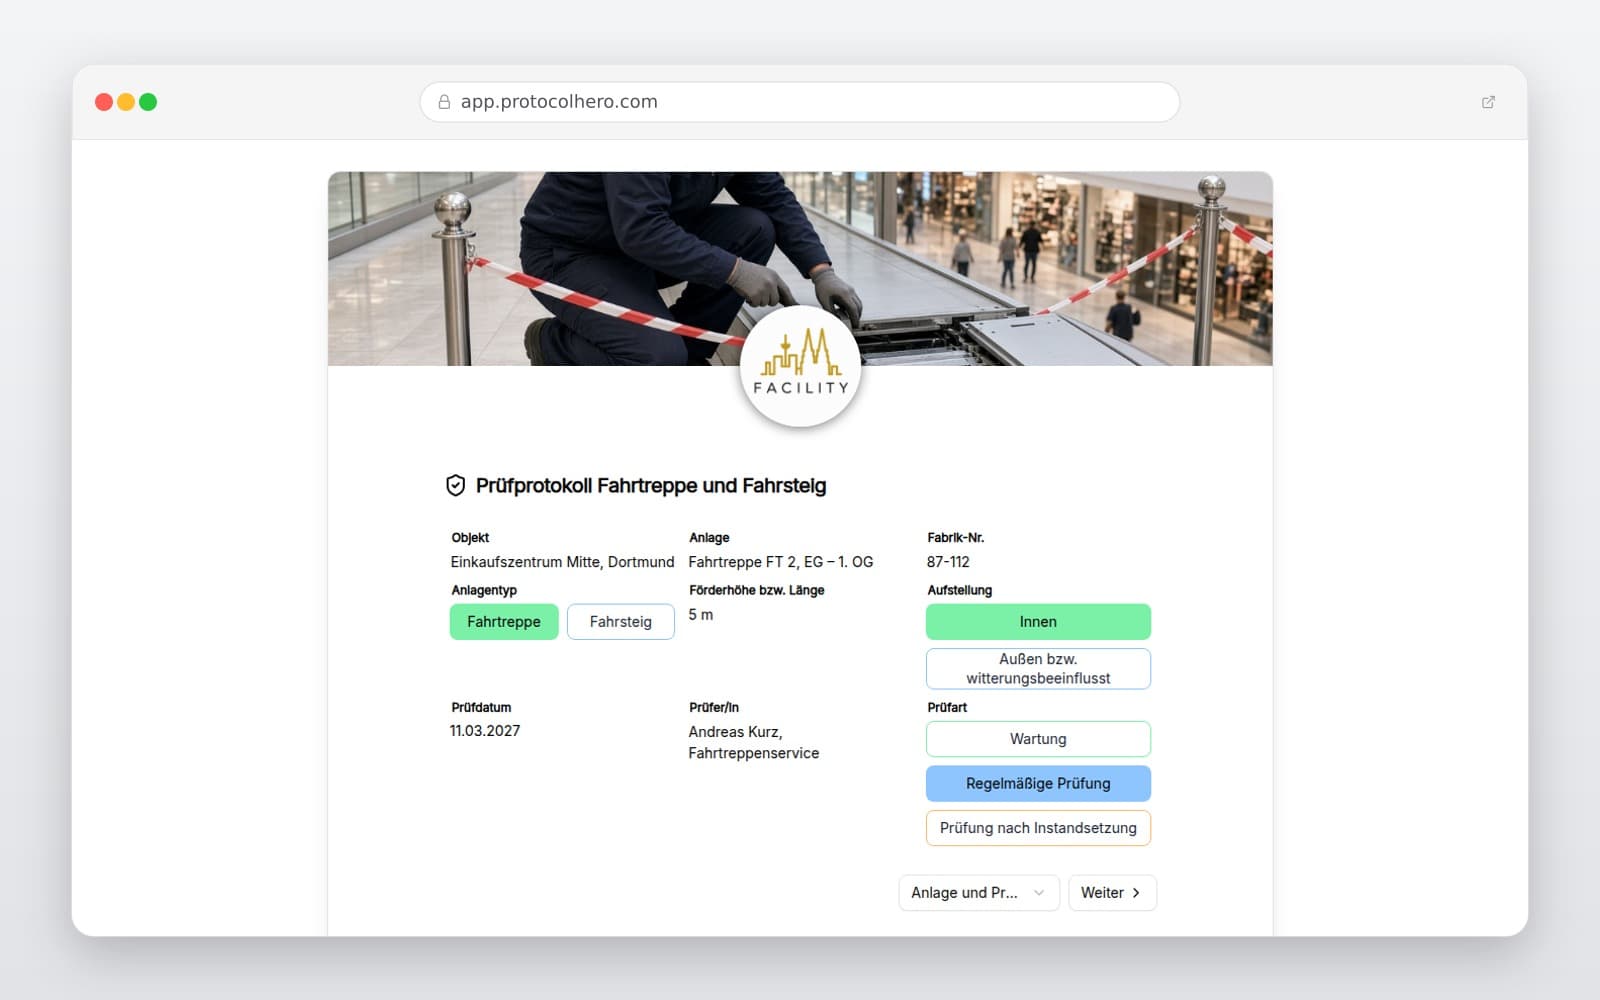Click the Prüfer/in value Andreas Kurz
This screenshot has width=1600, height=1000.
(x=753, y=742)
